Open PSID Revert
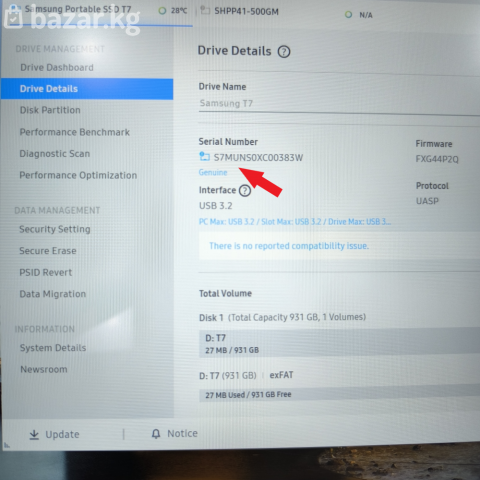 tap(46, 273)
